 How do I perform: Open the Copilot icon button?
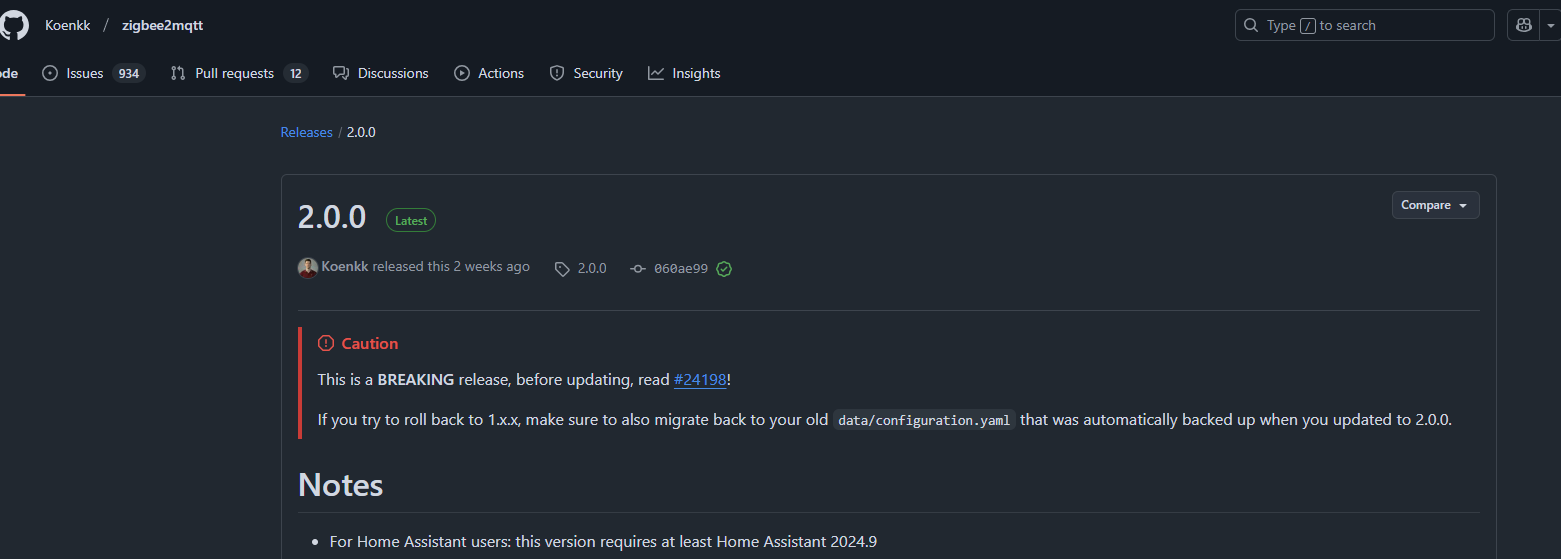pyautogui.click(x=1524, y=25)
